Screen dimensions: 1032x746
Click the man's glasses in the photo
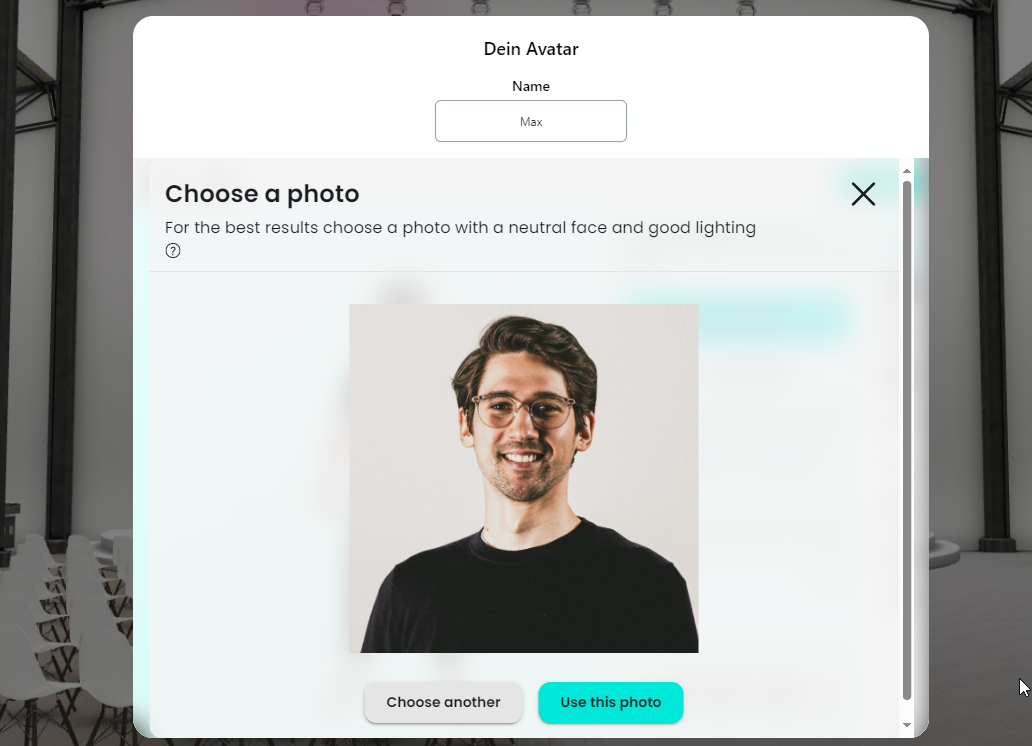522,409
